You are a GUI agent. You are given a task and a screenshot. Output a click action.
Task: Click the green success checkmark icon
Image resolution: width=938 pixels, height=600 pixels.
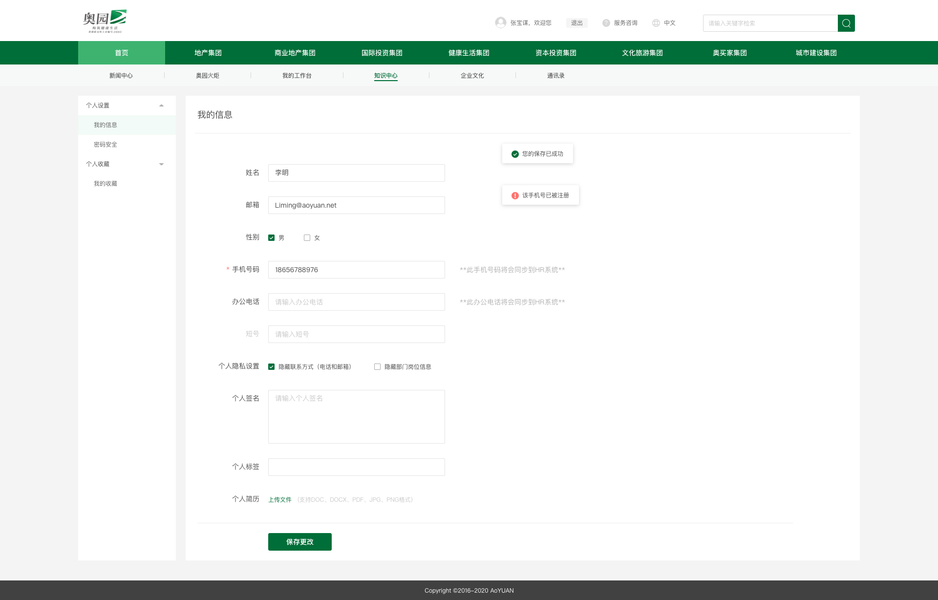click(514, 154)
